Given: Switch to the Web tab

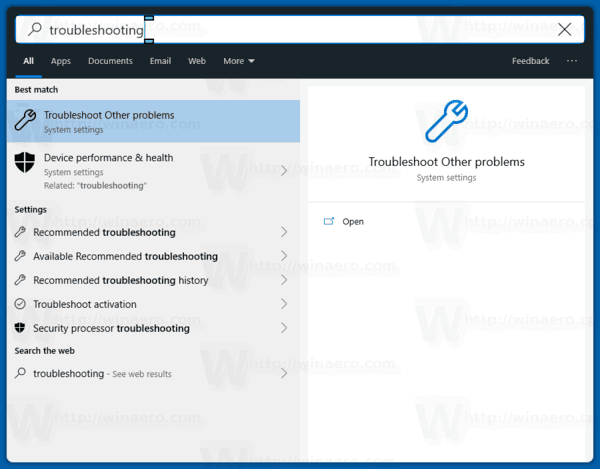Looking at the screenshot, I should click(x=197, y=61).
